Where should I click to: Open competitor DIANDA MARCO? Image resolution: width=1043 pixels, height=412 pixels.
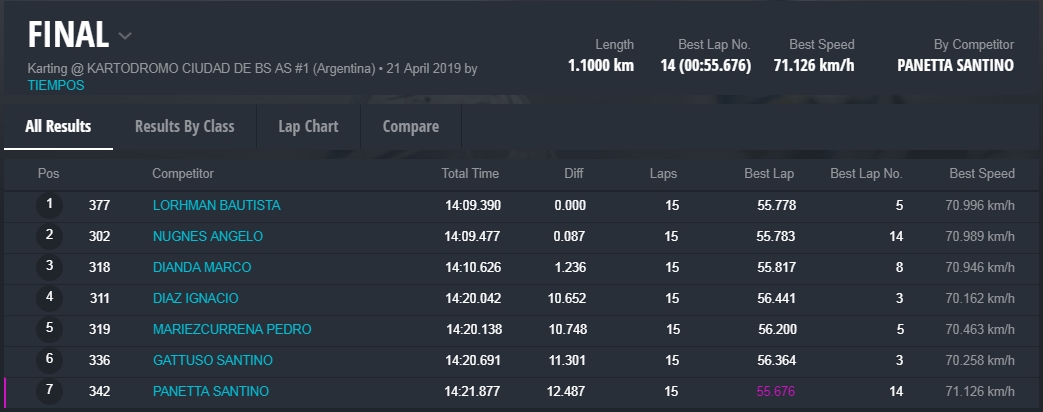tap(201, 267)
